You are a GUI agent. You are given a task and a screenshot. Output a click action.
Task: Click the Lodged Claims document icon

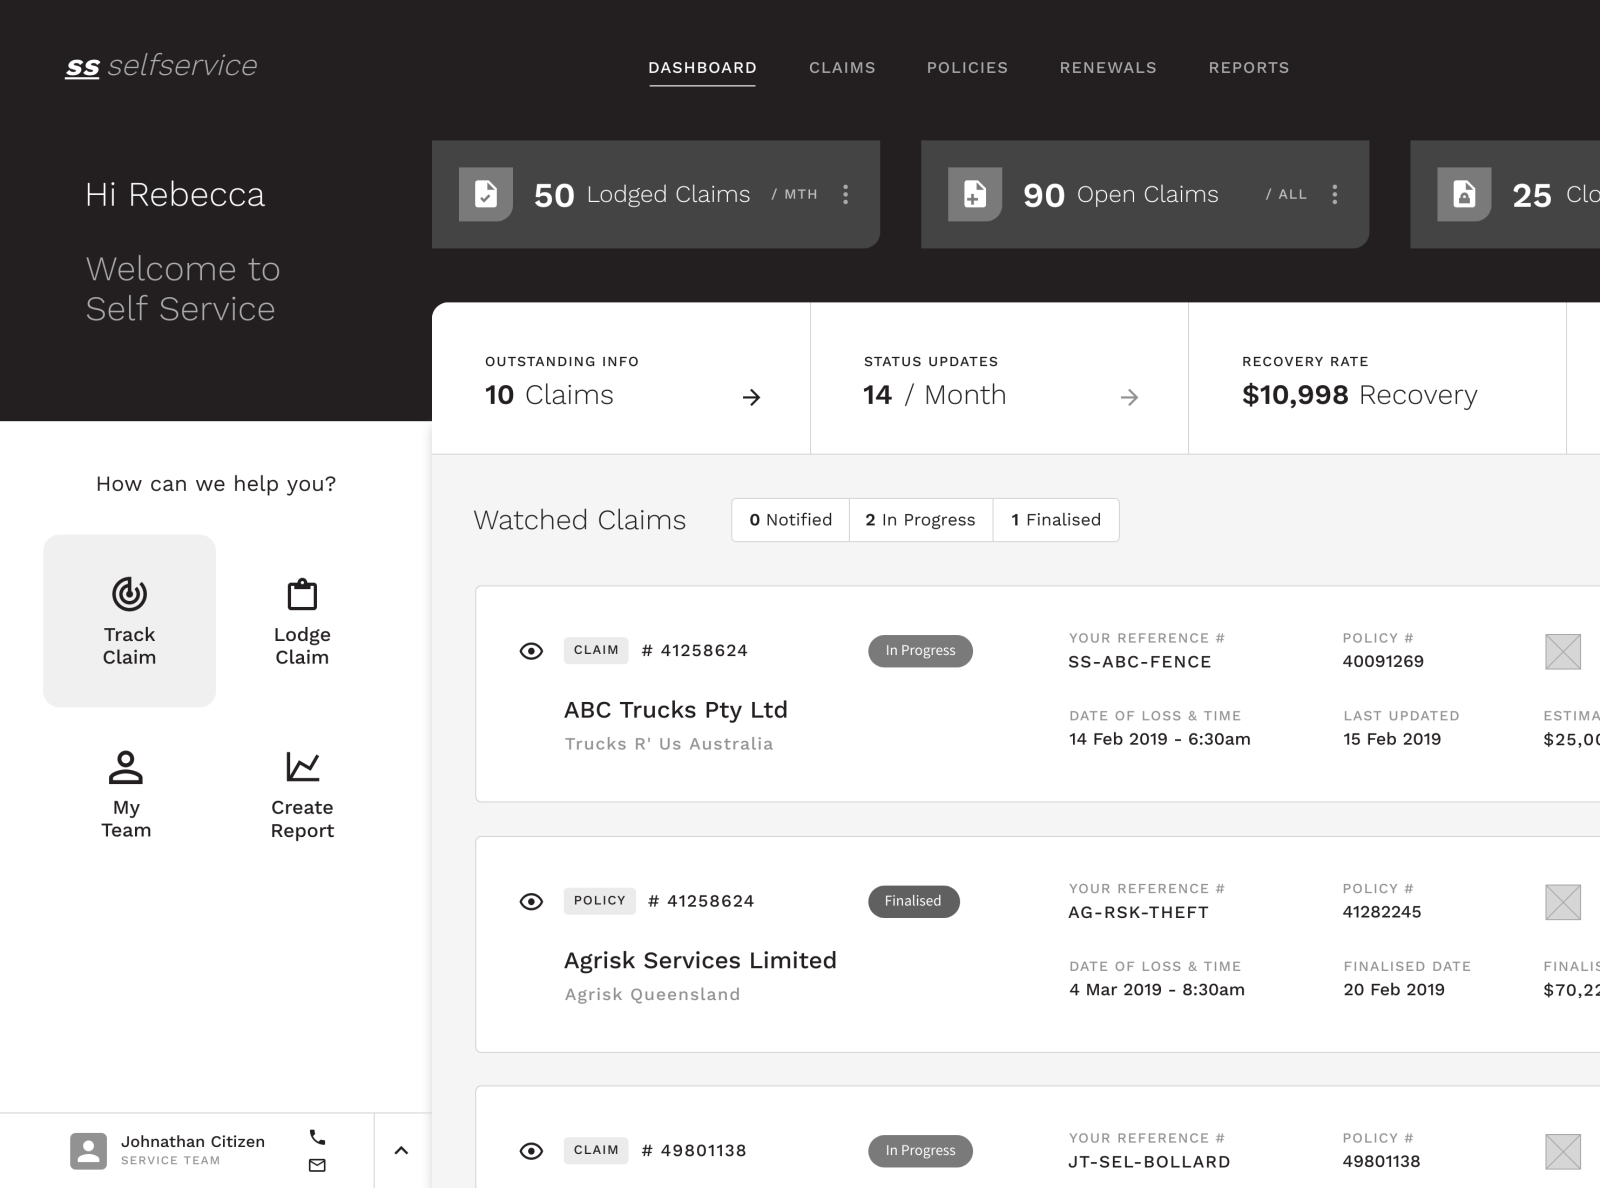click(487, 193)
